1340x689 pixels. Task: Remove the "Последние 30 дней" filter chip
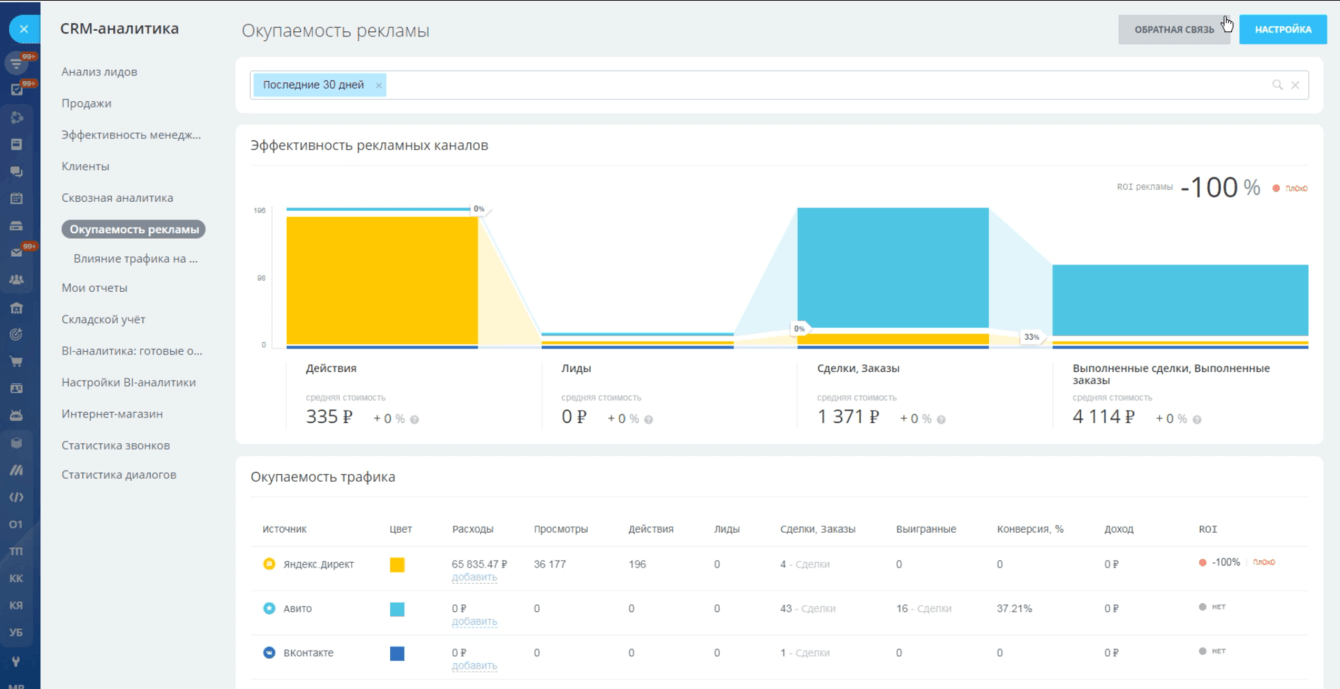pos(379,86)
